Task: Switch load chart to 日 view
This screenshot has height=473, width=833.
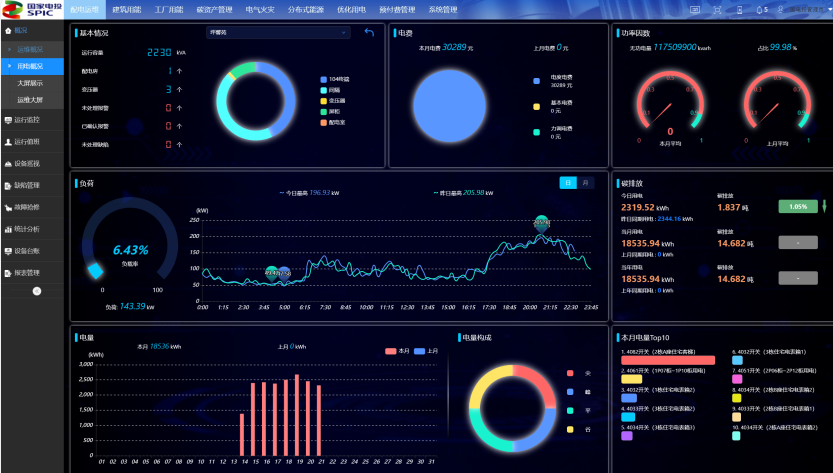Action: pyautogui.click(x=569, y=183)
